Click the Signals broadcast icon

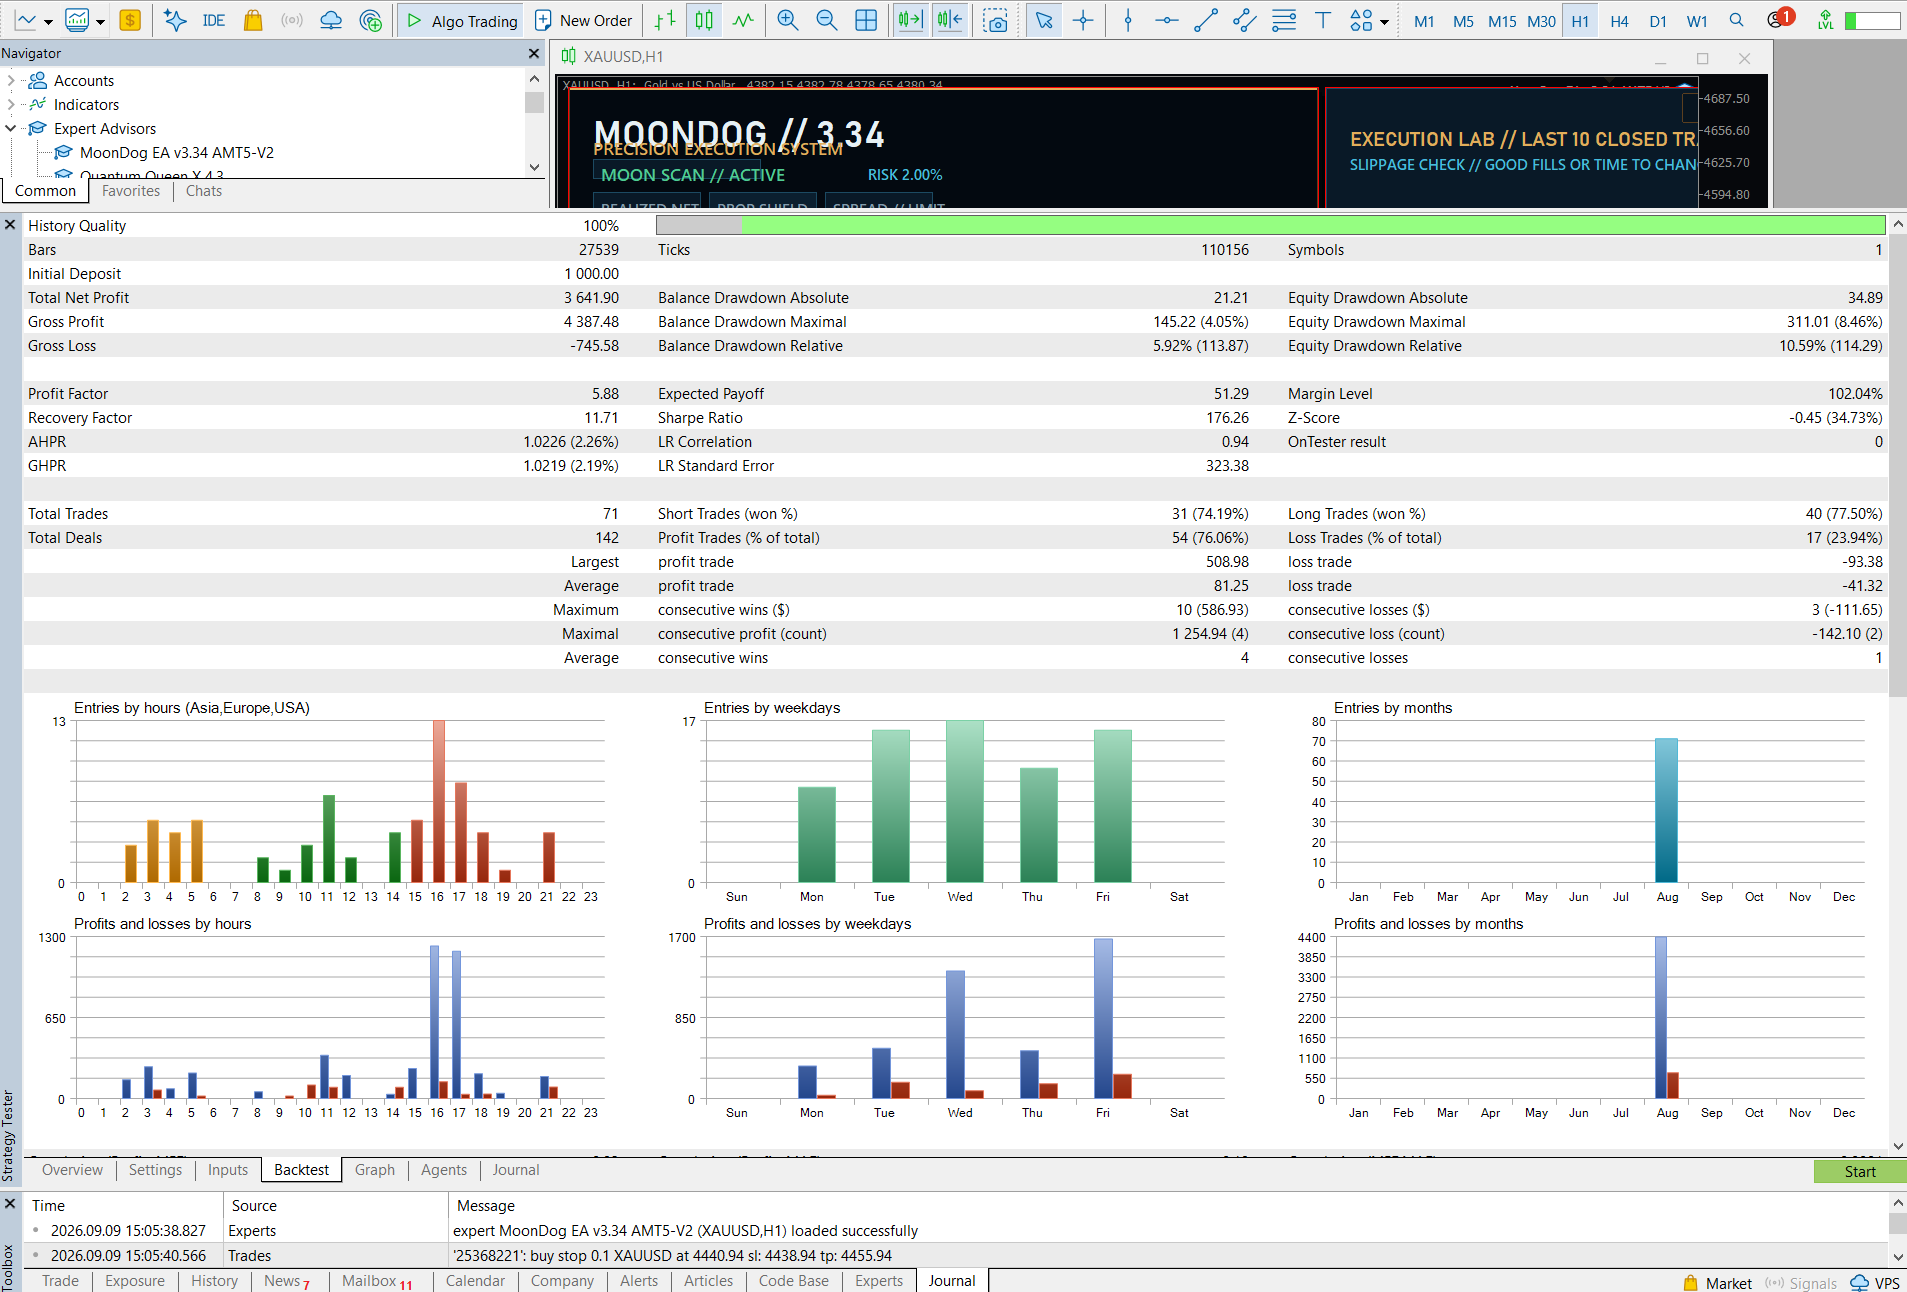pyautogui.click(x=292, y=20)
